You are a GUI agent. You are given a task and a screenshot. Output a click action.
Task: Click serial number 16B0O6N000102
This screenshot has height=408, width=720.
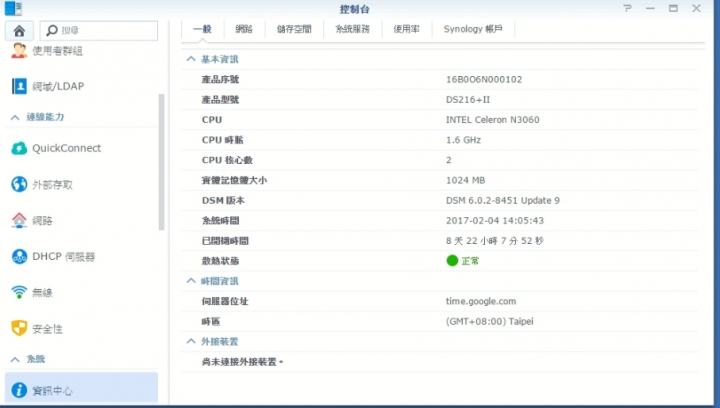pos(484,79)
